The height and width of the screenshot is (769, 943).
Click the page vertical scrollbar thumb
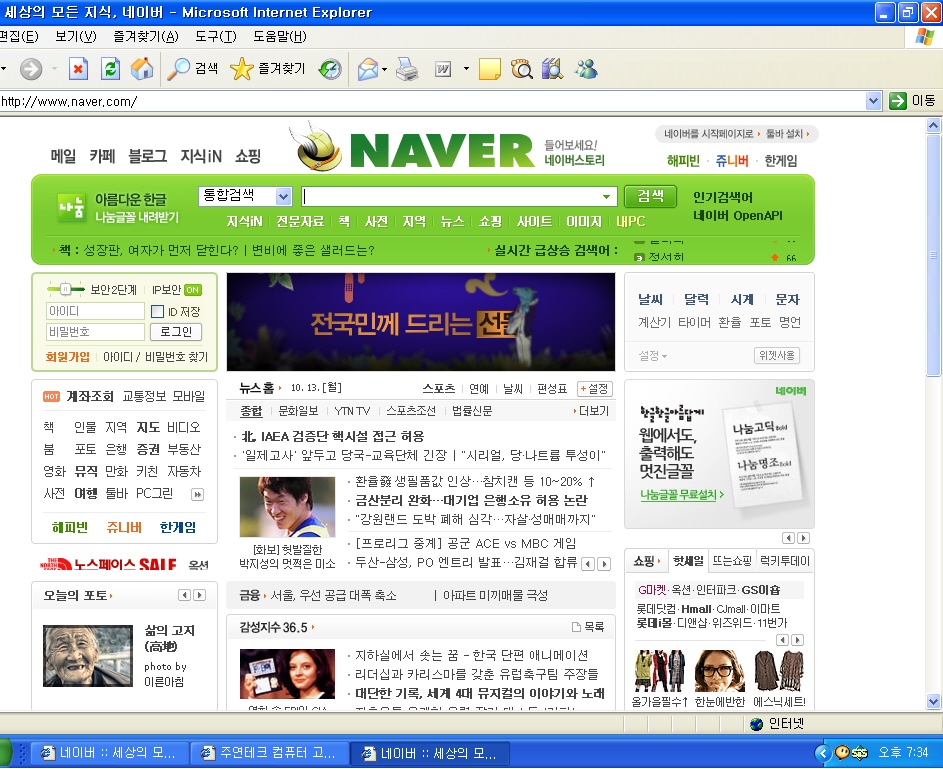pos(933,256)
